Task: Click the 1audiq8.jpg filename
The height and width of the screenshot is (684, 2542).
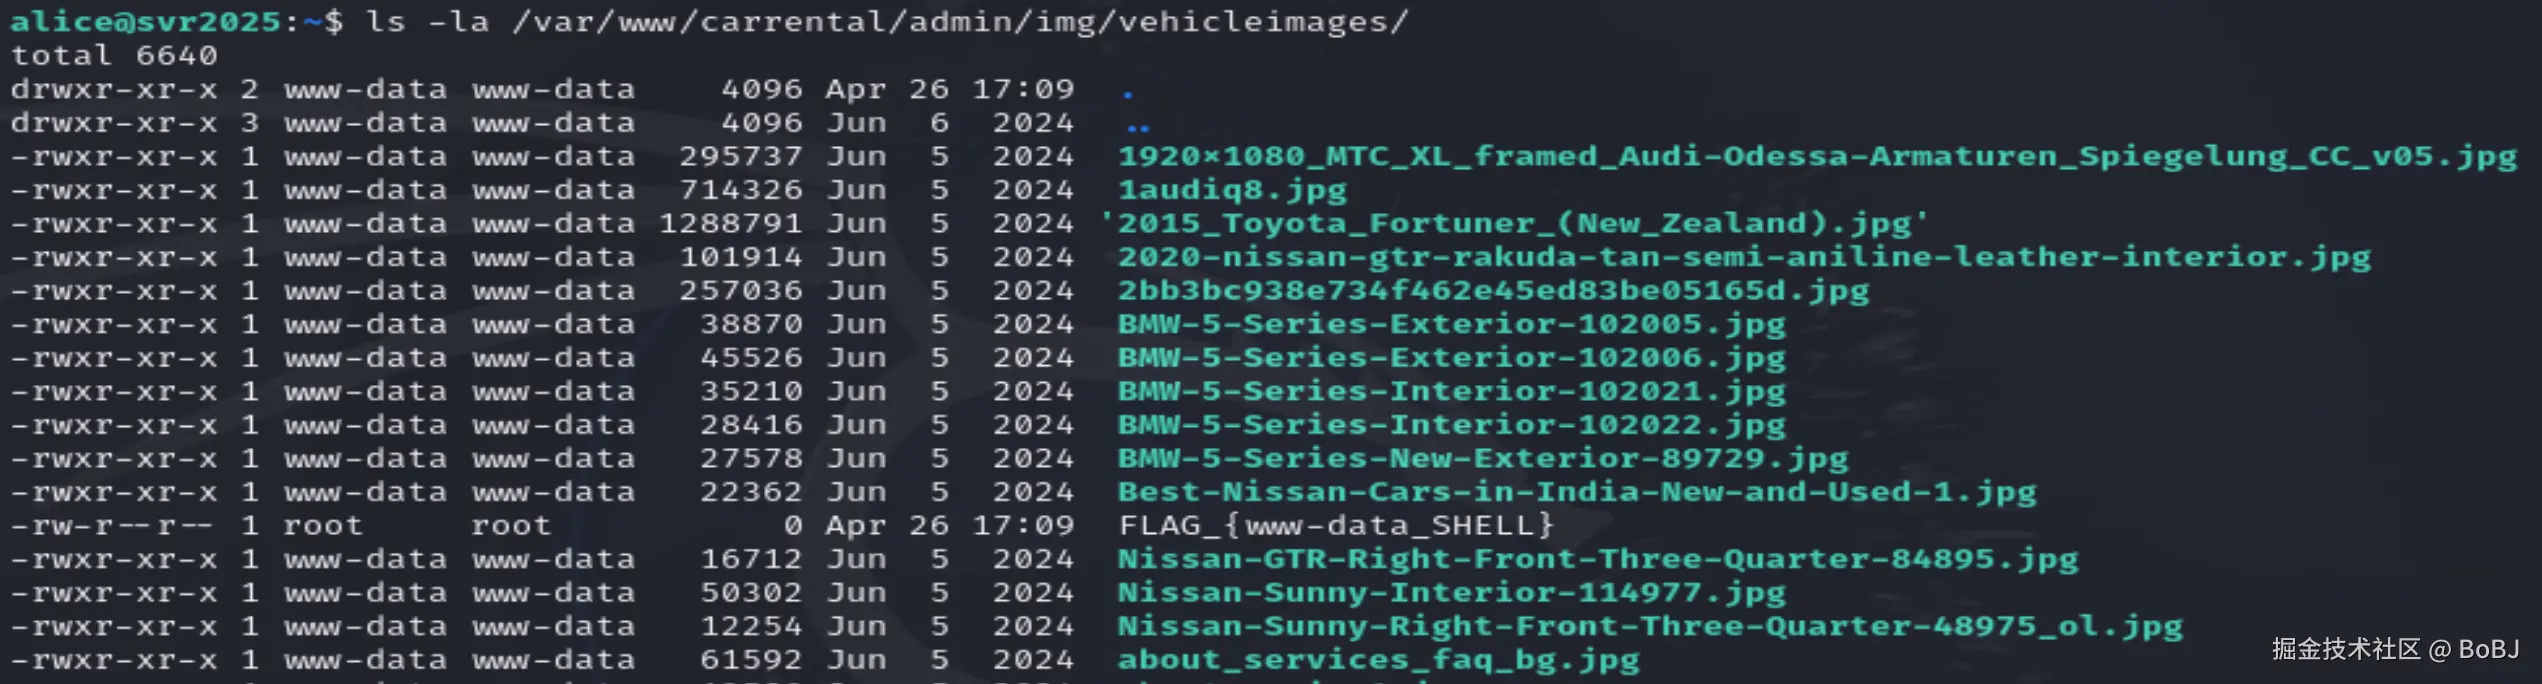Action: point(1232,190)
